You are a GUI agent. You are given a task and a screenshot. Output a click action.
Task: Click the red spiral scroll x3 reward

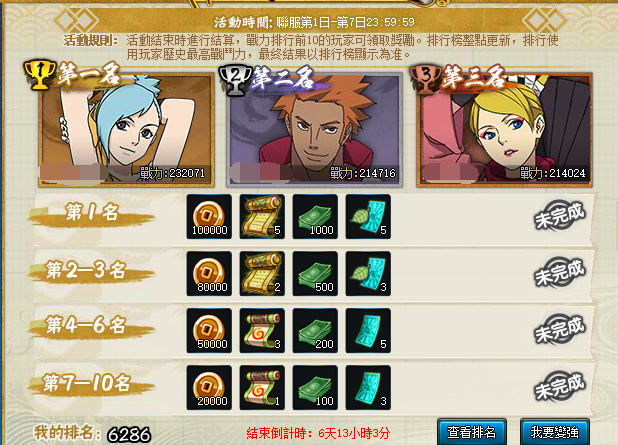point(262,331)
